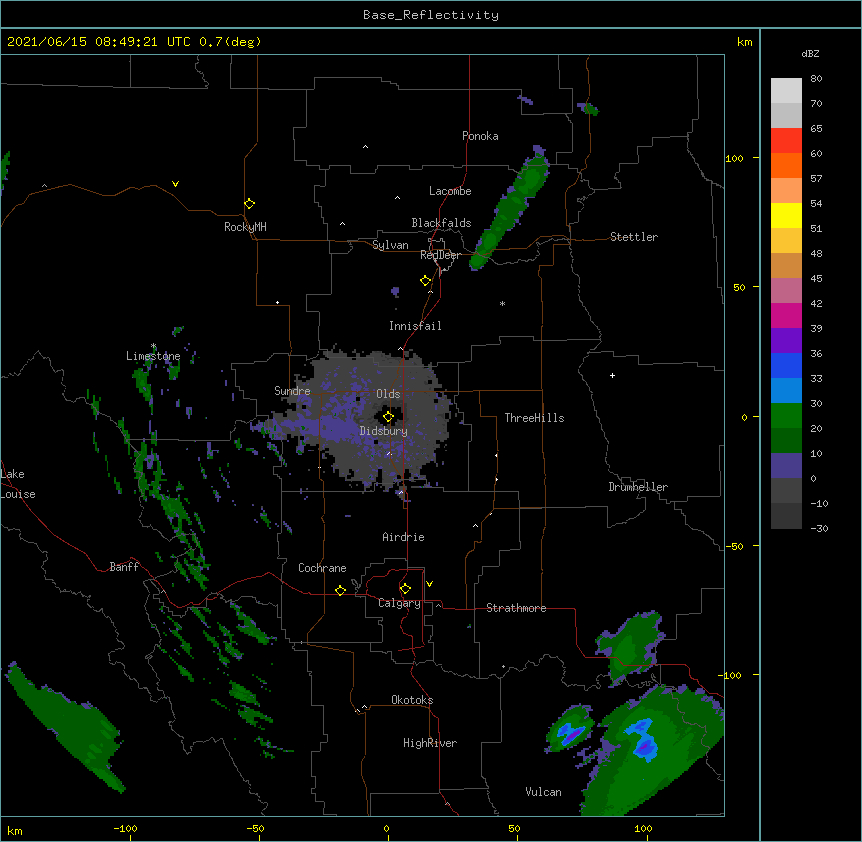Click the 100 tick on right axis

click(734, 158)
